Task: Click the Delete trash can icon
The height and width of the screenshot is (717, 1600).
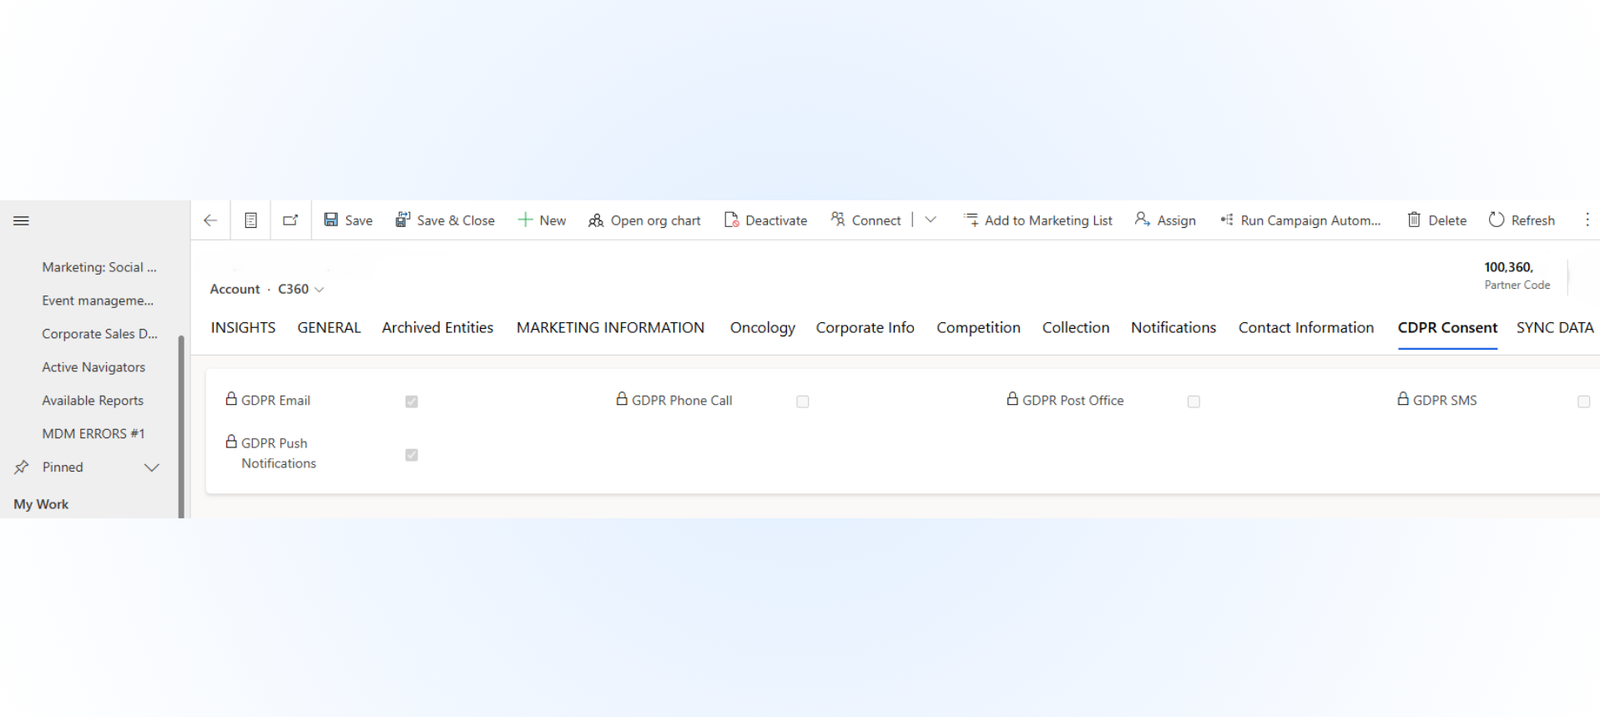Action: 1414,220
